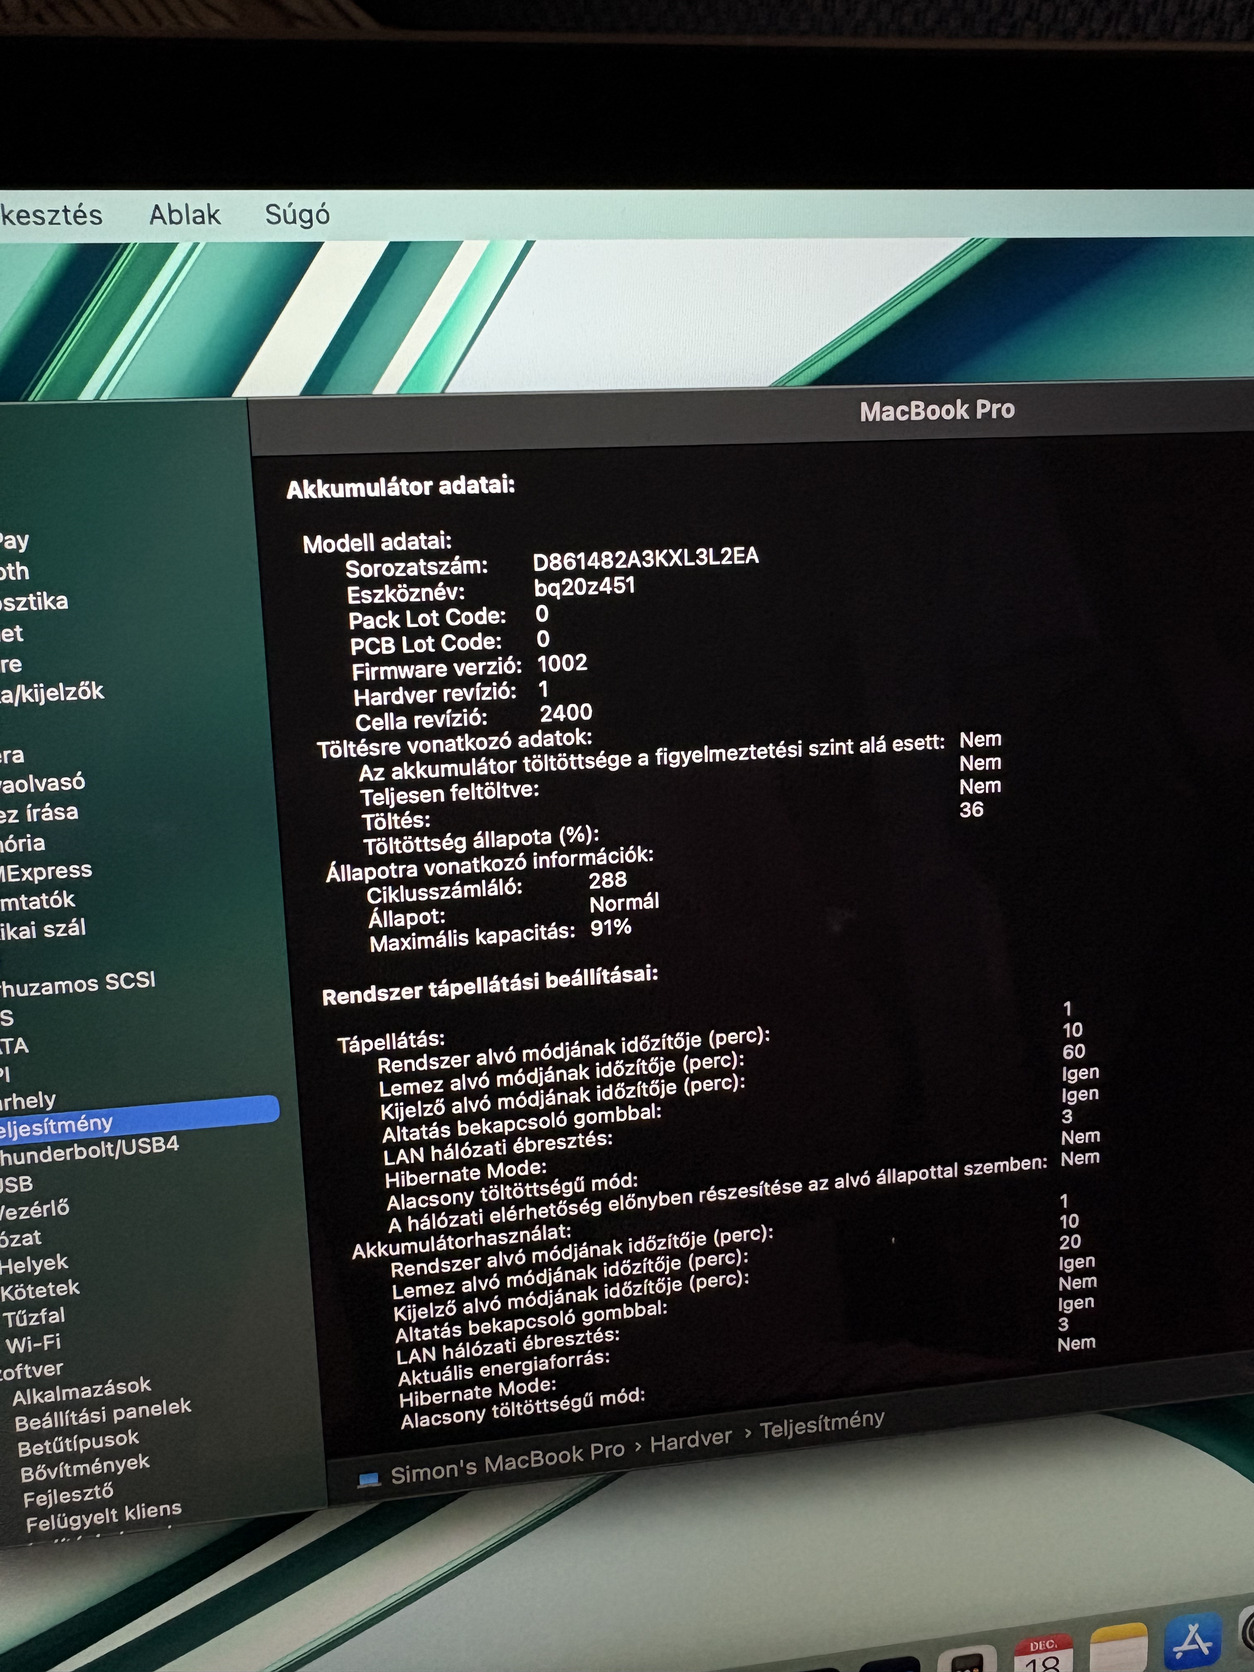Select Thunderbolt/USB4 in the sidebar
Image resolution: width=1254 pixels, height=1672 pixels.
coord(89,1150)
